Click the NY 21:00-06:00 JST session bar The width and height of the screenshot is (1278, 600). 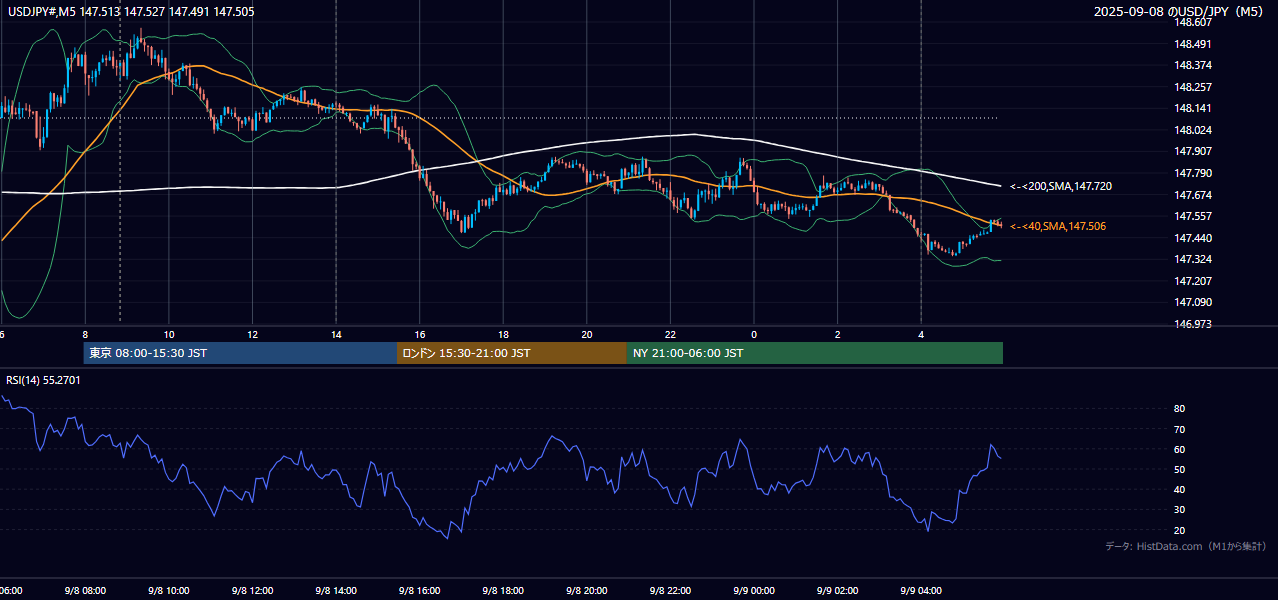pos(815,353)
